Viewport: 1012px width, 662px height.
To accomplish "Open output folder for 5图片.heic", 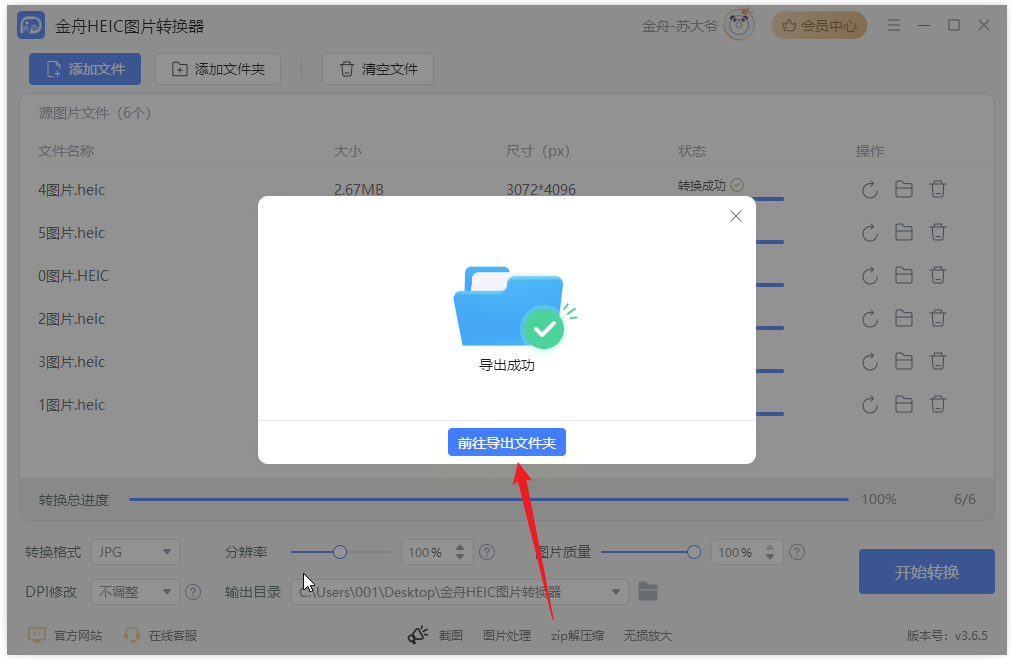I will 904,232.
